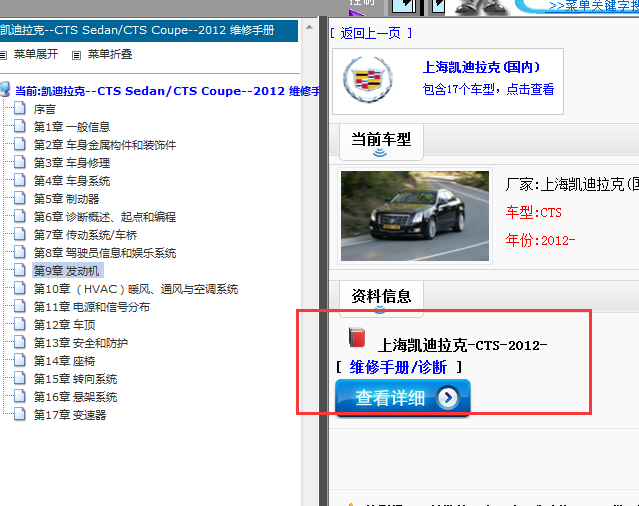The height and width of the screenshot is (506, 639).
Task: Open 第3章 车身修理 chapter
Action: tap(72, 163)
